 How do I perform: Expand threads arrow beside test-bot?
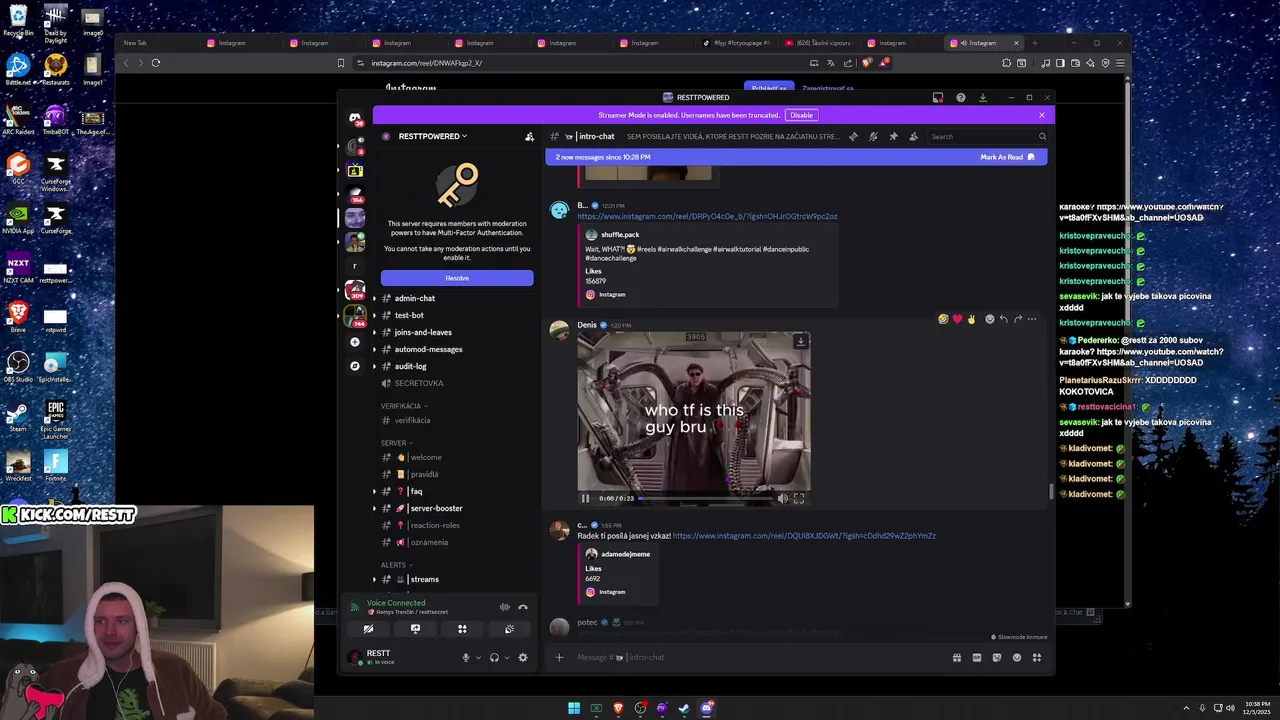pyautogui.click(x=374, y=315)
